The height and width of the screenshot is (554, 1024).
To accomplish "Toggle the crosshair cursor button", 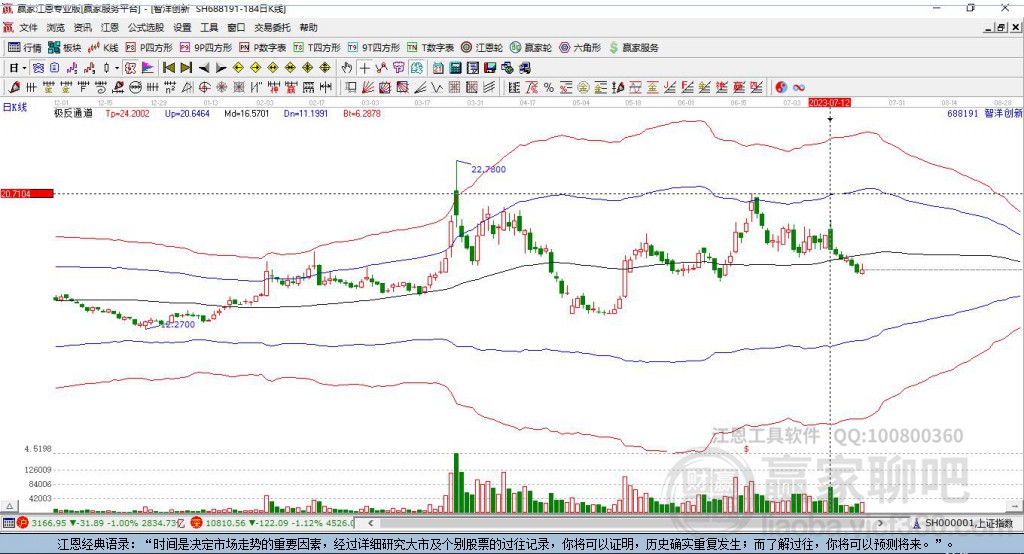I will click(x=364, y=68).
